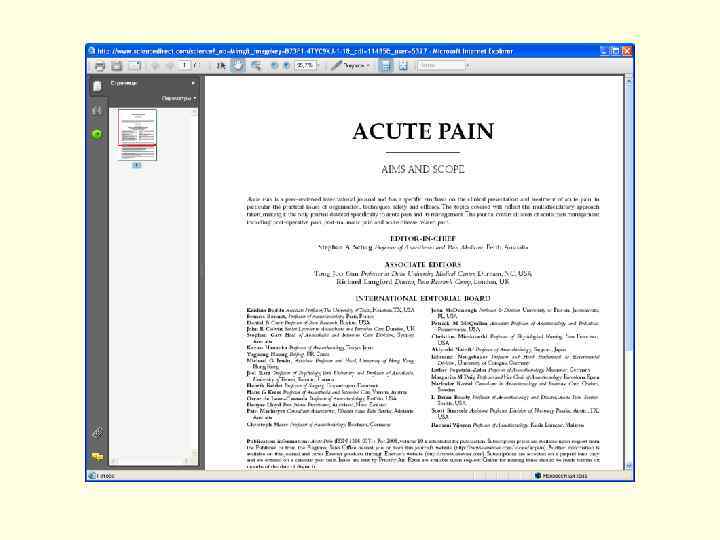
Task: Open the Параметры options menu
Action: 179,98
